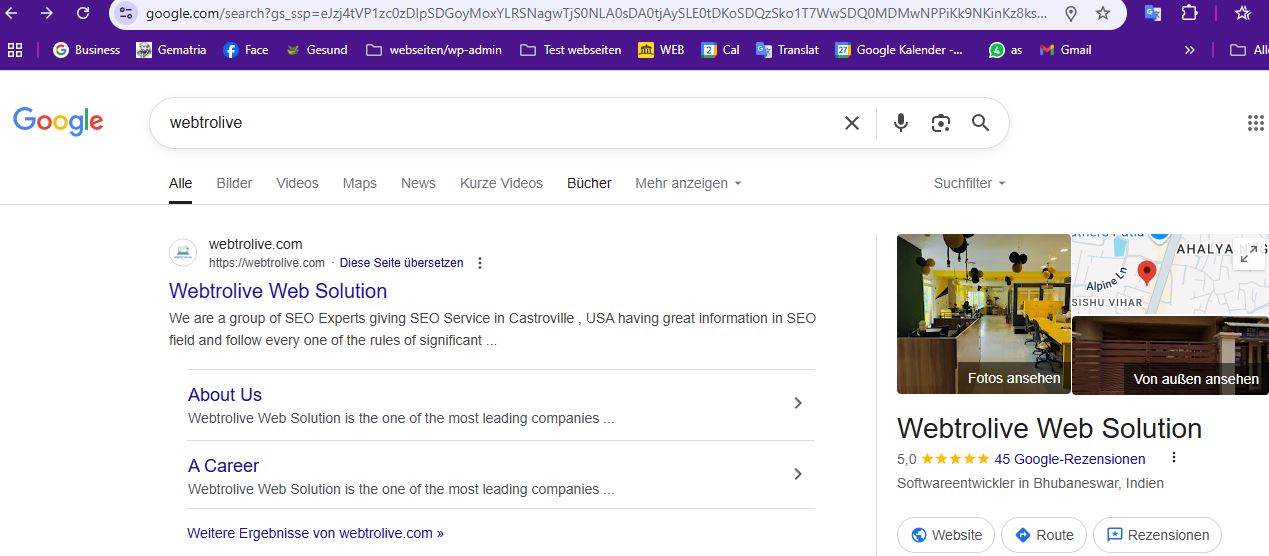Open the About Us sitelink
This screenshot has height=556, width=1269.
coord(225,395)
